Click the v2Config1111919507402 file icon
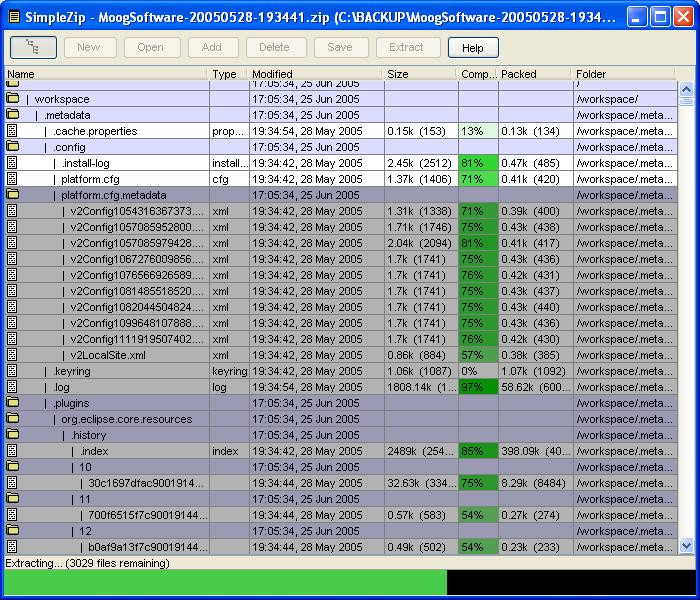The height and width of the screenshot is (600, 700). point(12,339)
